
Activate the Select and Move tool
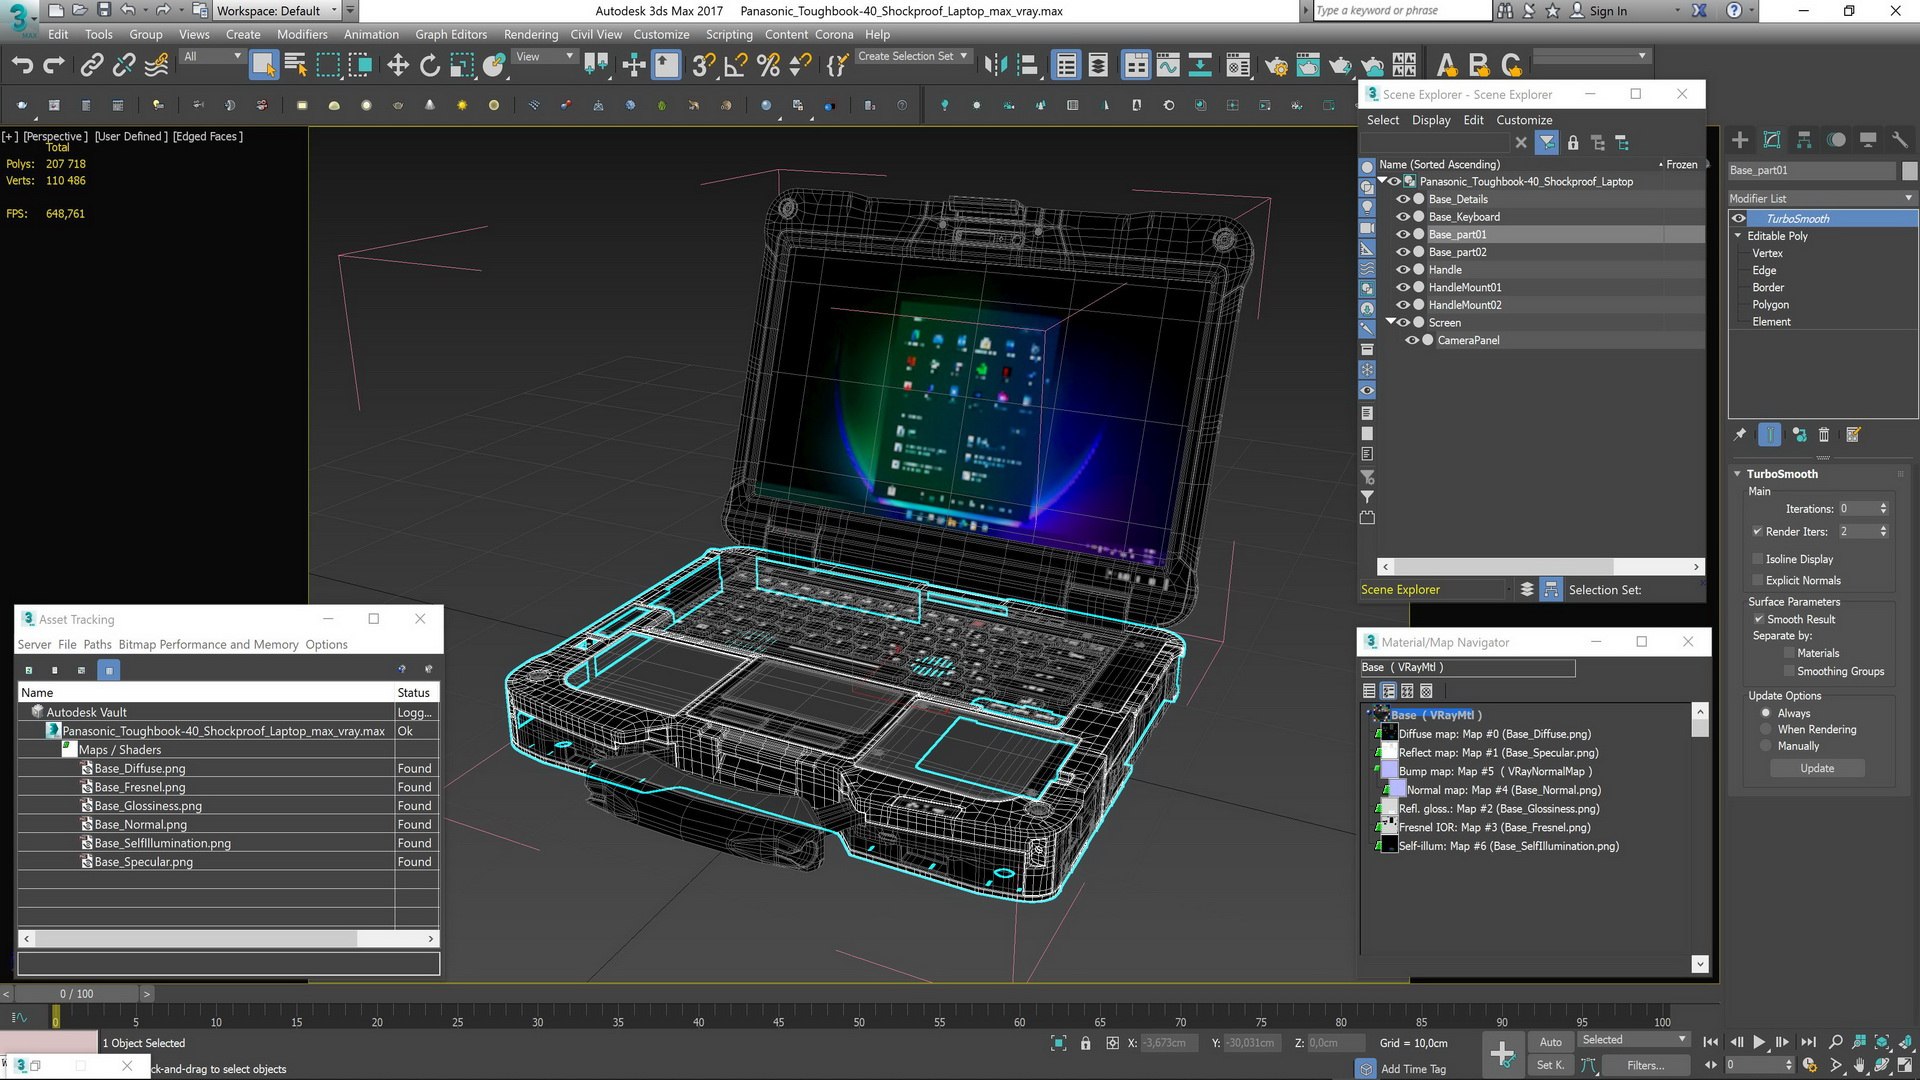[x=398, y=66]
